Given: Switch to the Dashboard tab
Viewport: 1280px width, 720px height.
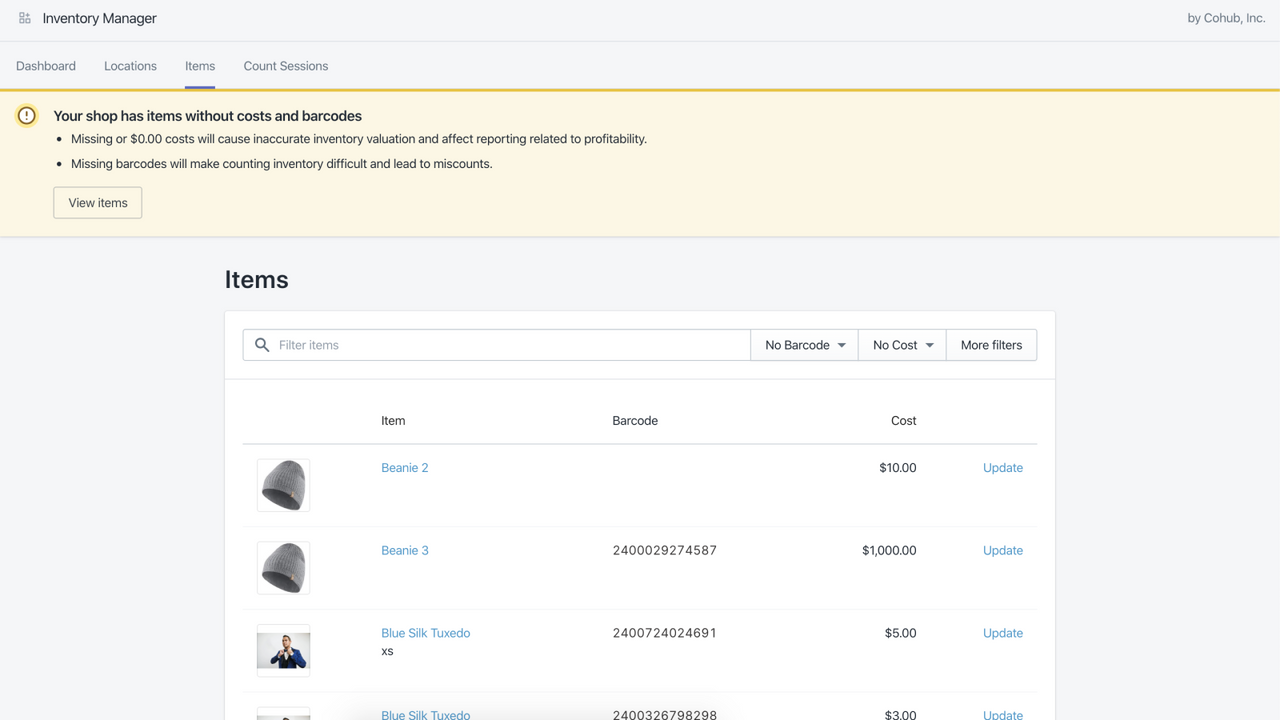Looking at the screenshot, I should (x=46, y=66).
